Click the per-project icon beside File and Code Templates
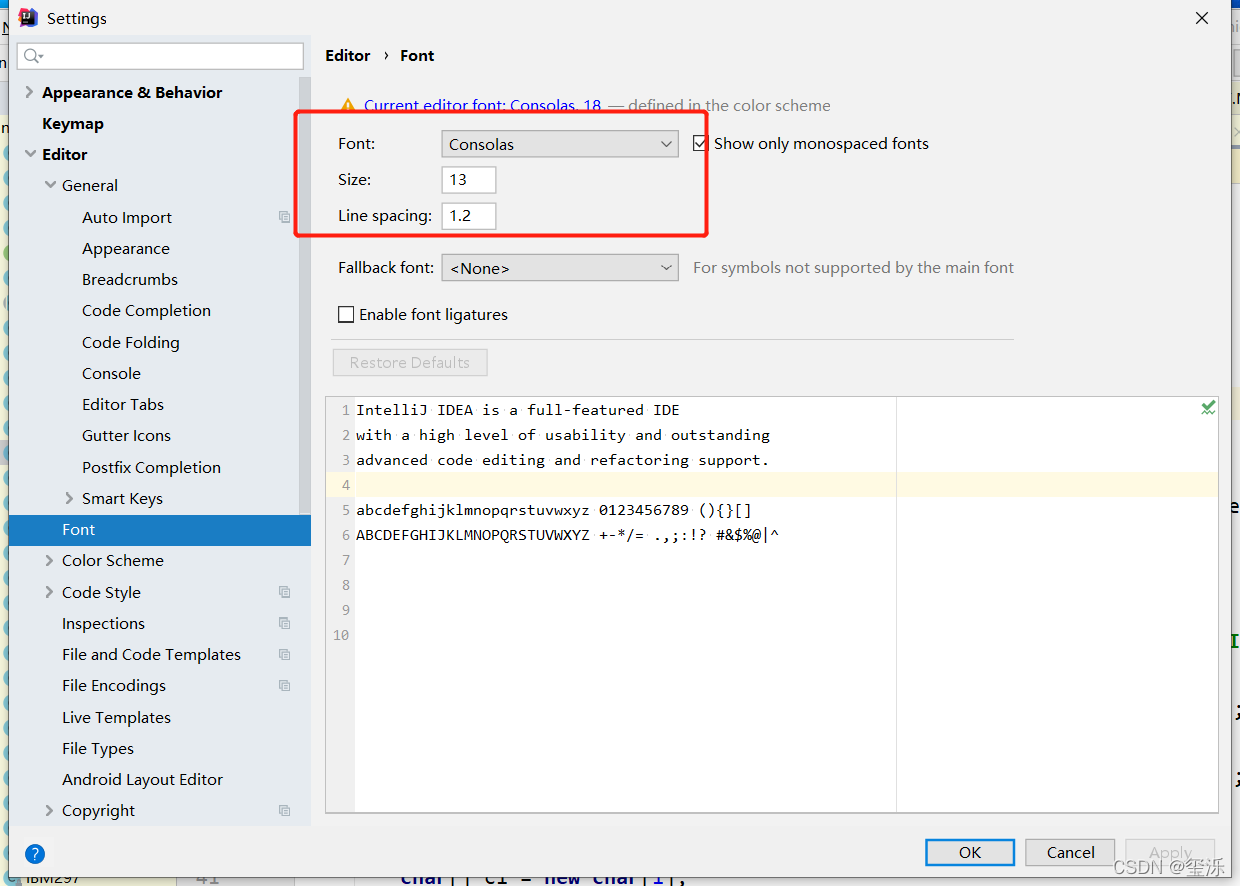This screenshot has height=886, width=1240. tap(284, 654)
